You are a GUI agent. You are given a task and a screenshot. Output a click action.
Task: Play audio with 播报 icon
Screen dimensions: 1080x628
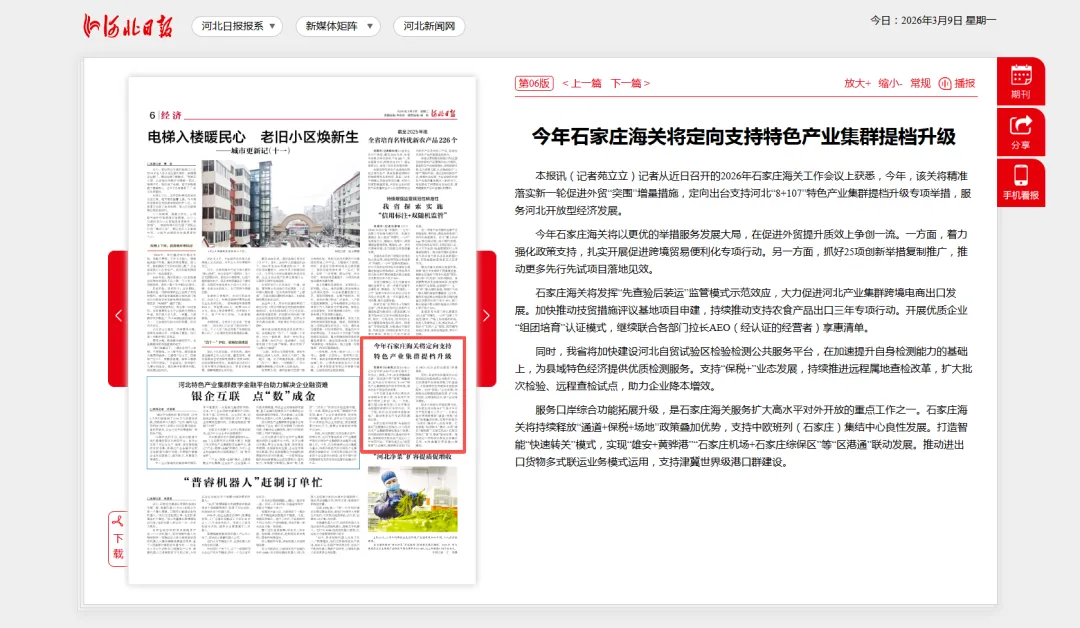coord(957,83)
